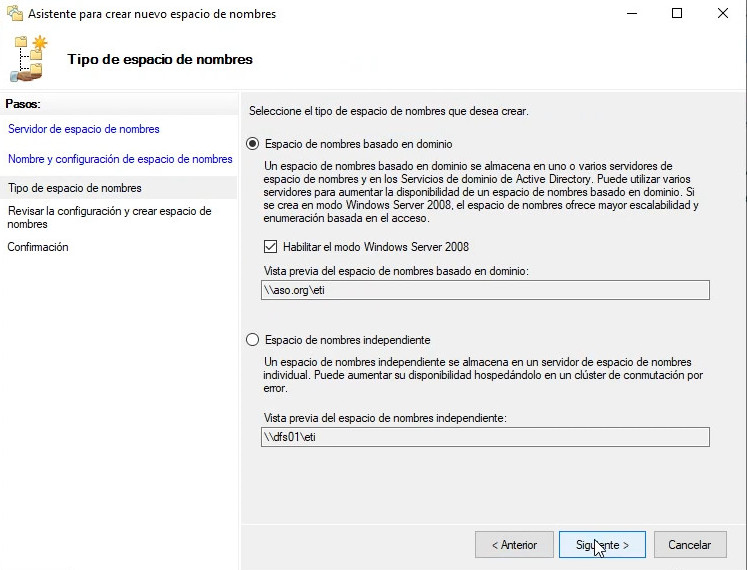Minimize the namespace wizard window
The image size is (747, 570).
tap(631, 14)
